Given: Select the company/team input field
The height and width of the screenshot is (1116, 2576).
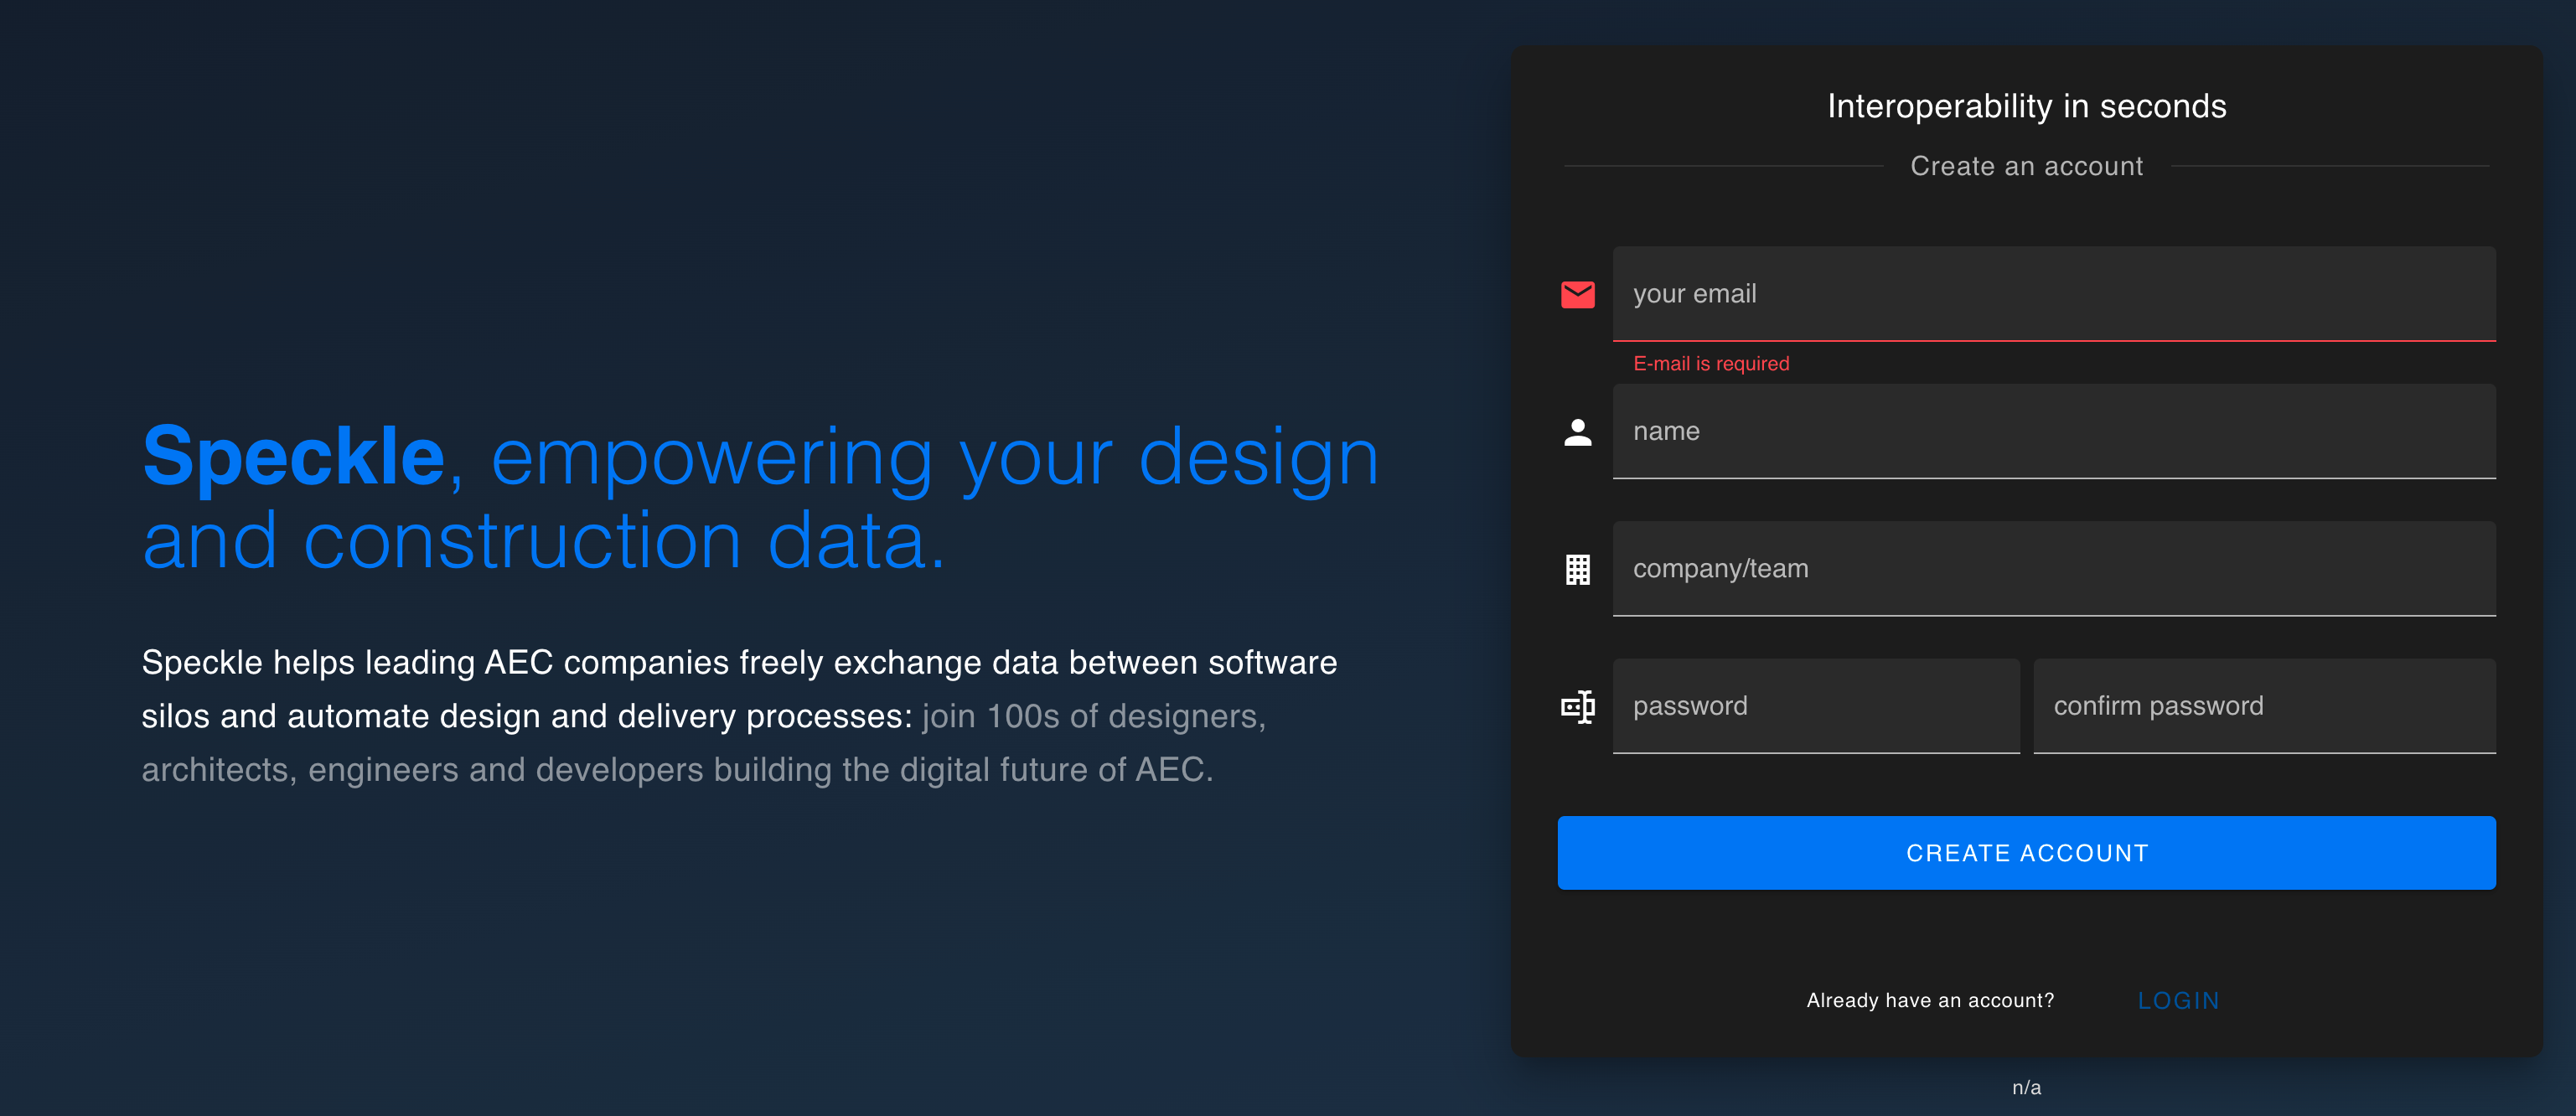Looking at the screenshot, I should (2053, 568).
